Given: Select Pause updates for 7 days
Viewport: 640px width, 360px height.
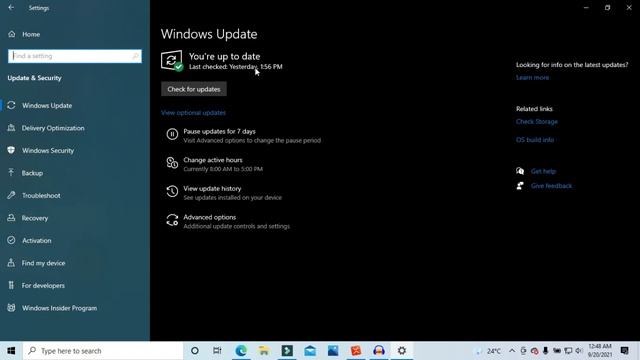Looking at the screenshot, I should pyautogui.click(x=220, y=131).
